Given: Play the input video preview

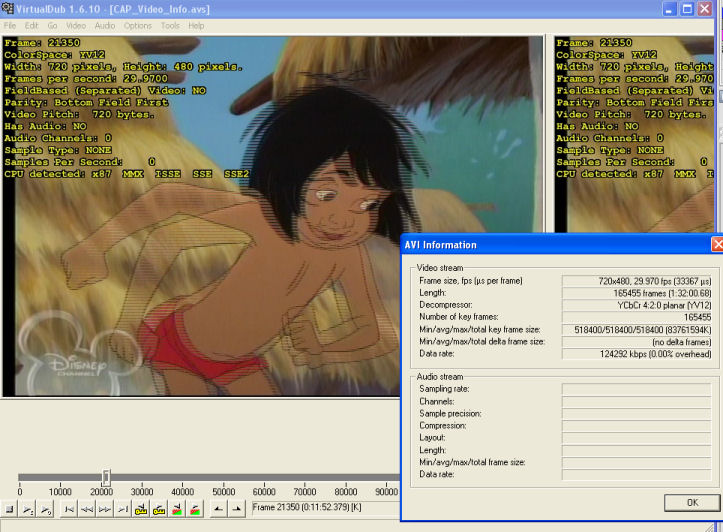Looking at the screenshot, I should [x=28, y=509].
